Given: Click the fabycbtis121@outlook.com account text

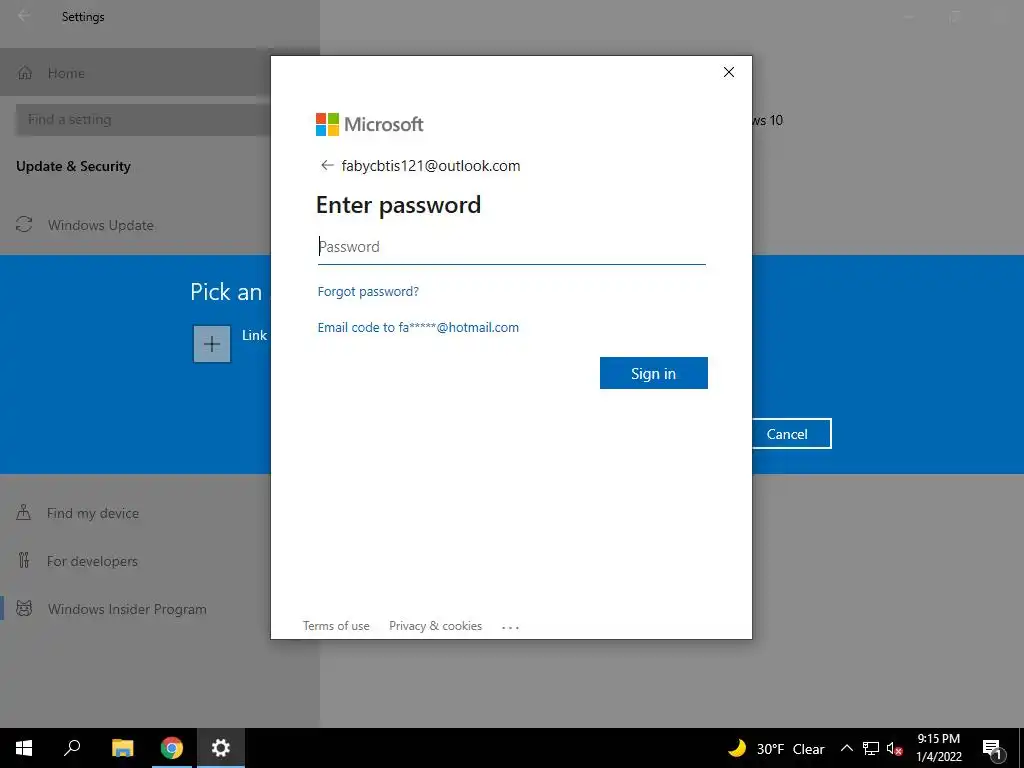Looking at the screenshot, I should tap(431, 166).
